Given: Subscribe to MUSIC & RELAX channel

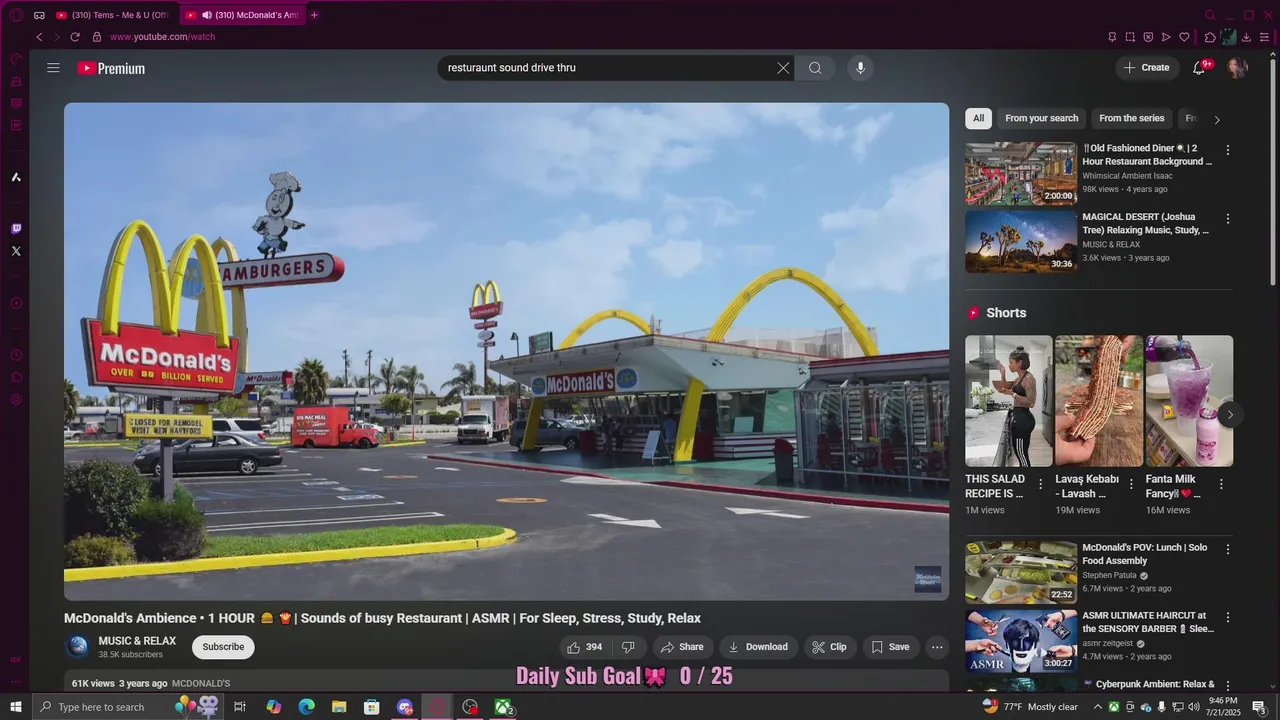Looking at the screenshot, I should click(x=223, y=647).
